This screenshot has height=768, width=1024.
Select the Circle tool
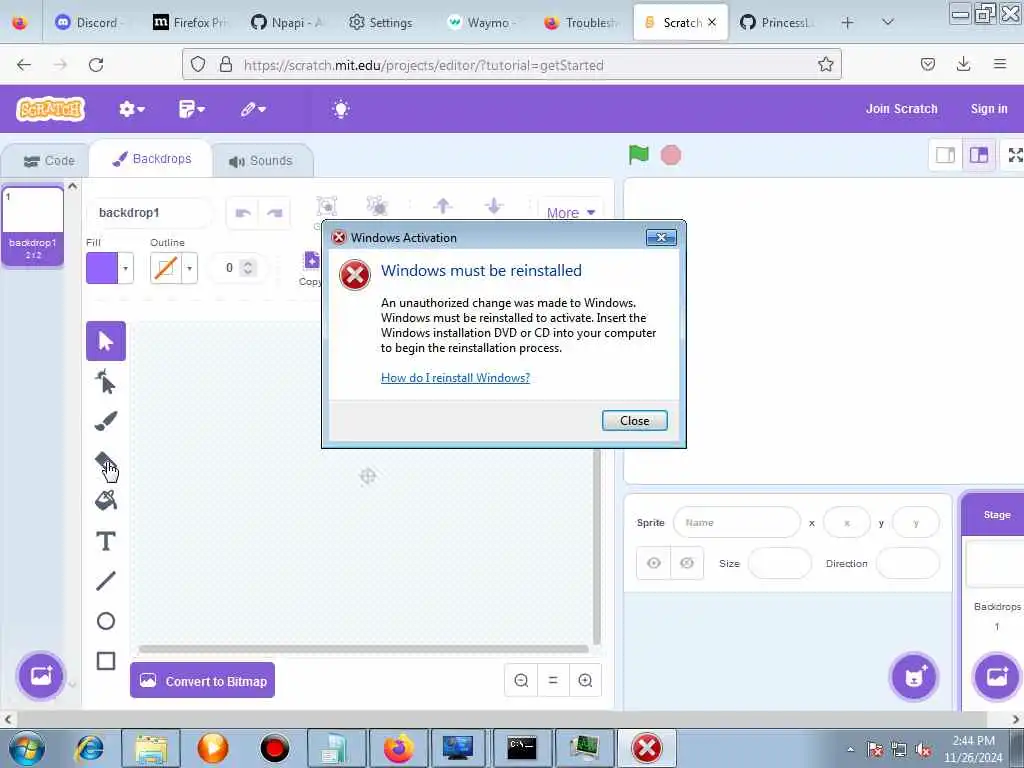[x=106, y=620]
